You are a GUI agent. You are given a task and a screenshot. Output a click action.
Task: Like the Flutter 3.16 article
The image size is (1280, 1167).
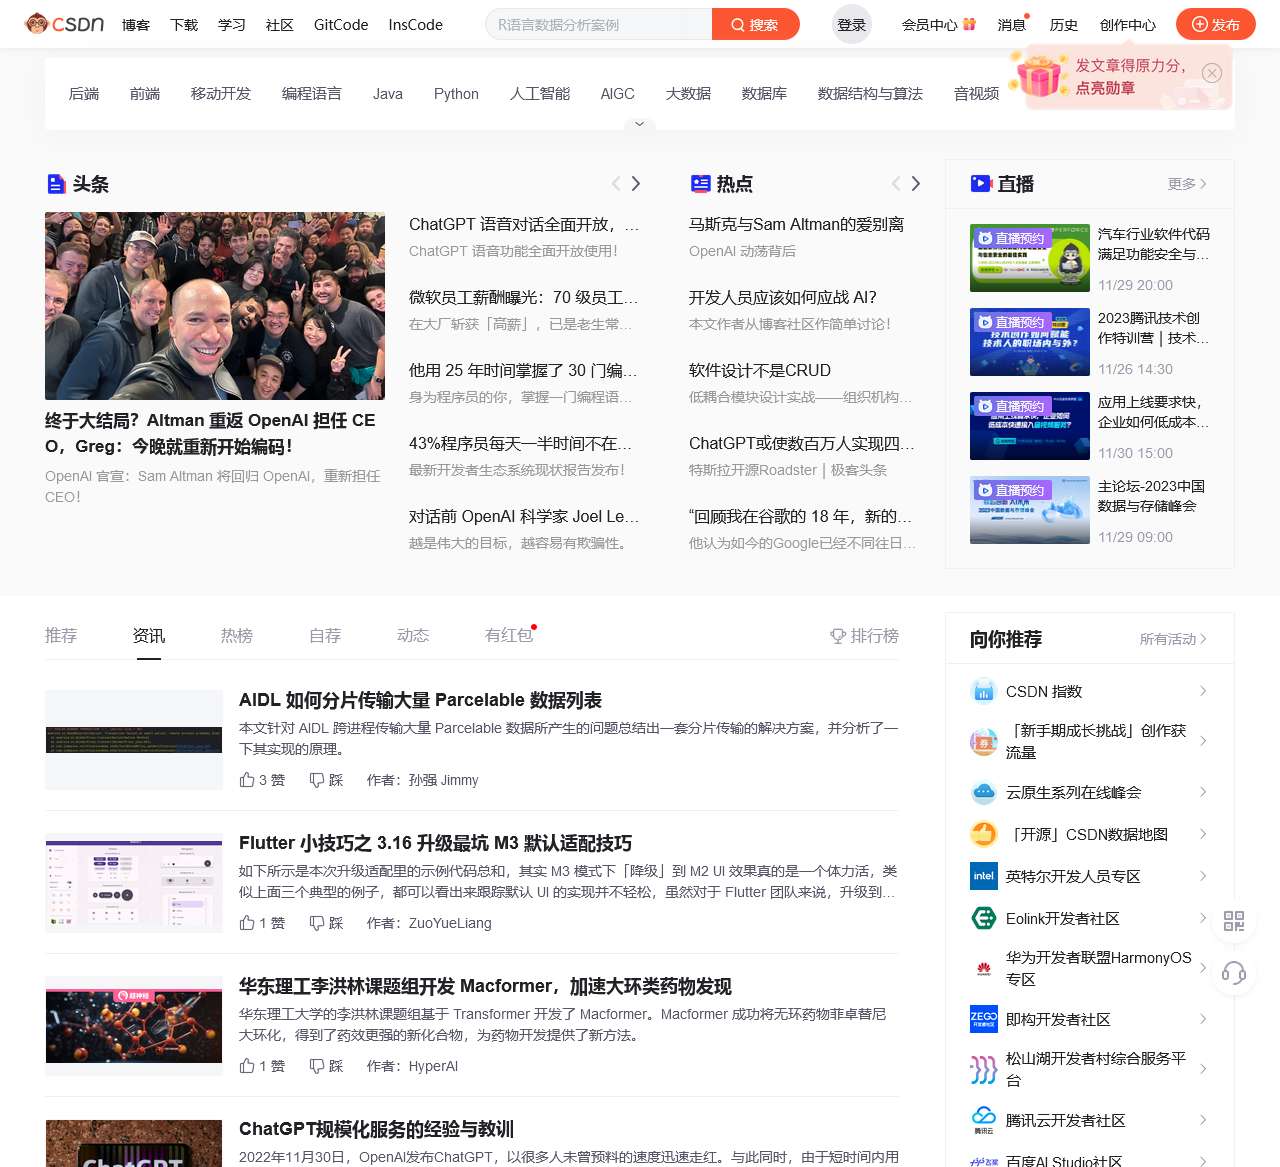(247, 923)
